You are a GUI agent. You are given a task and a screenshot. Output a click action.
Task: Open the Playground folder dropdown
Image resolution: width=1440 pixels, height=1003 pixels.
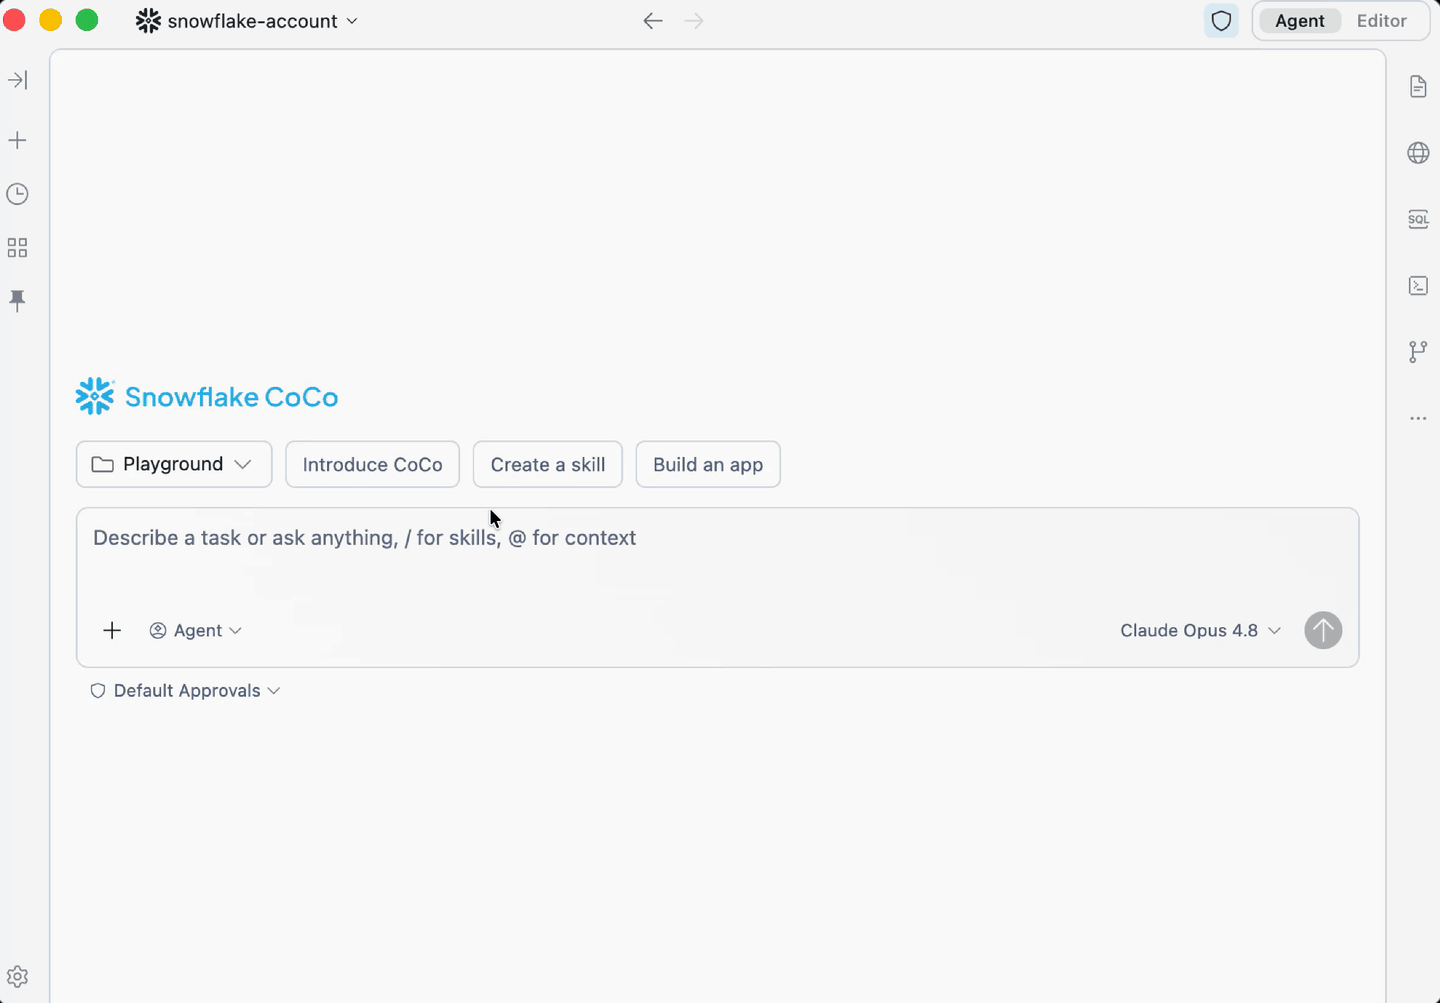click(x=174, y=464)
